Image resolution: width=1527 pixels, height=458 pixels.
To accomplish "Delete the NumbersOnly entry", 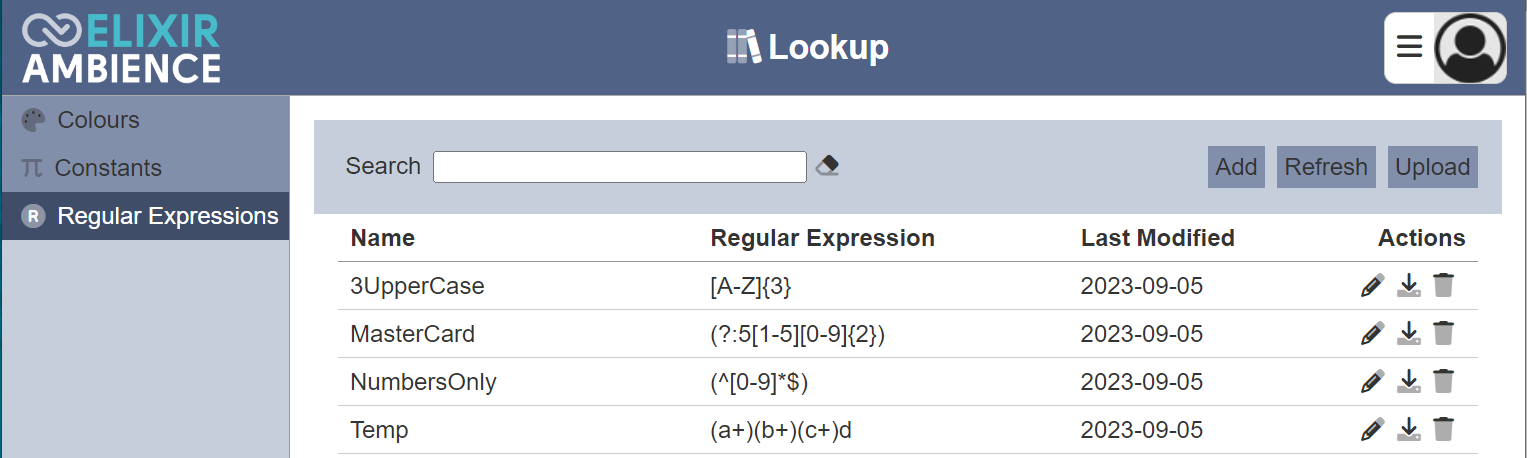I will point(1443,382).
